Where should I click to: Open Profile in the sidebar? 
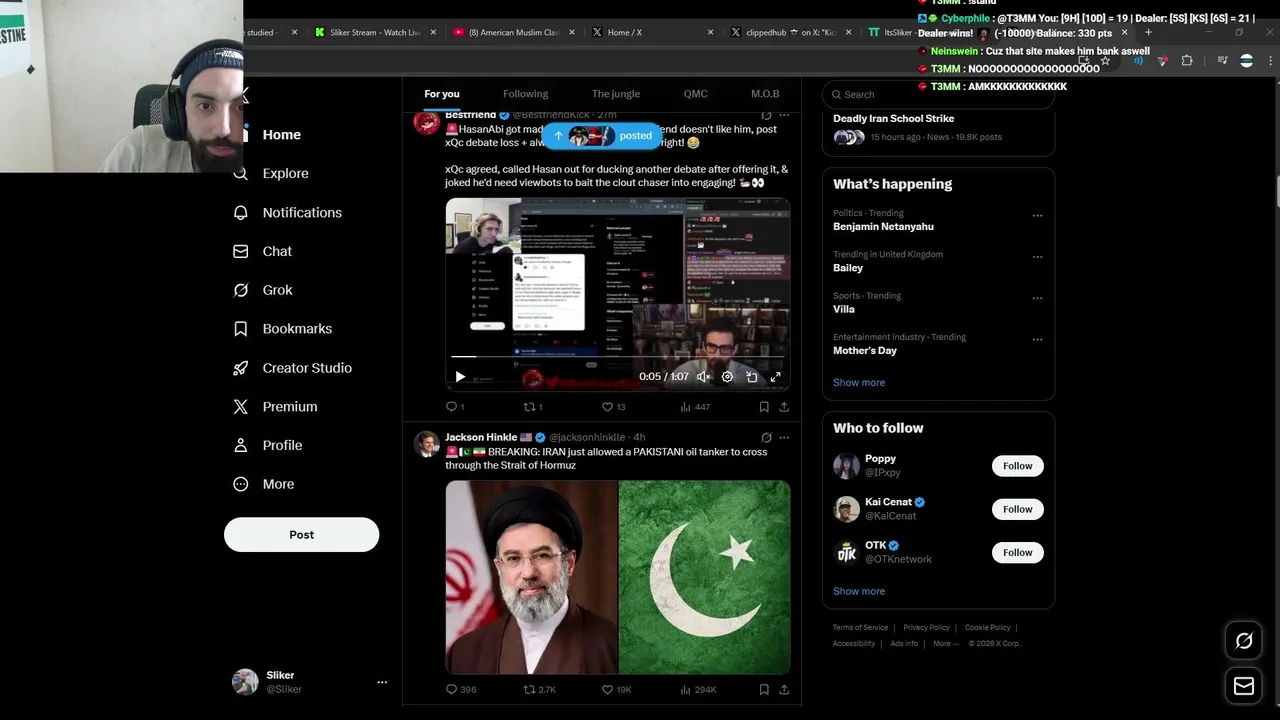pos(268,445)
